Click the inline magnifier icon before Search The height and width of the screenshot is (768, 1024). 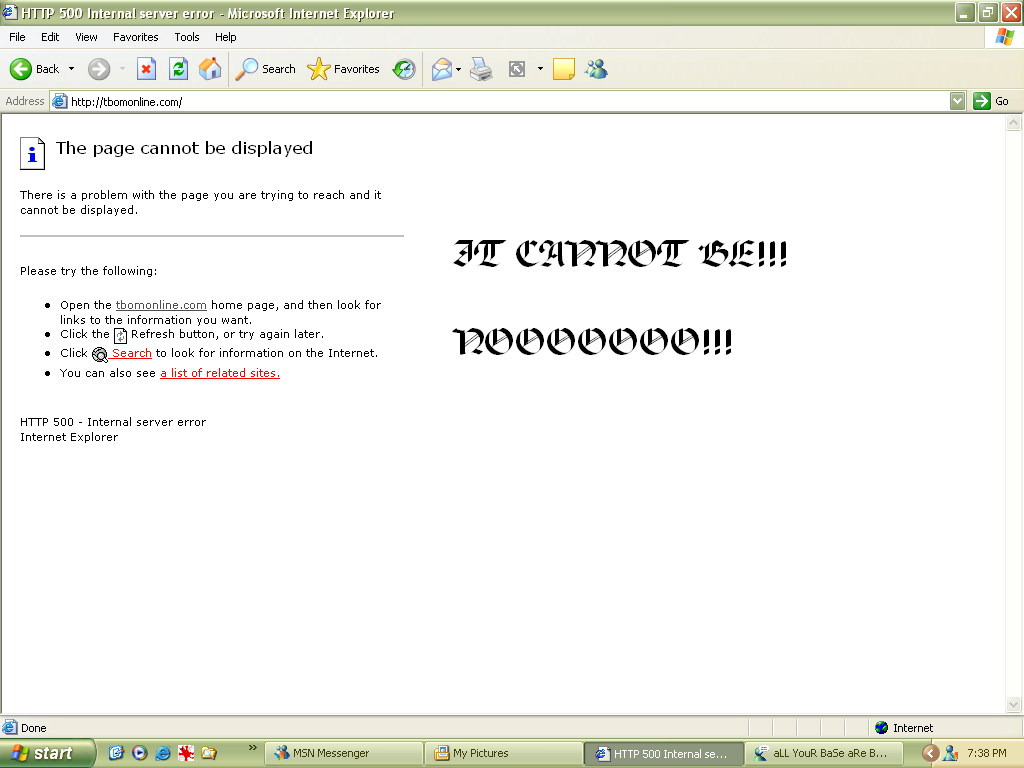(100, 355)
